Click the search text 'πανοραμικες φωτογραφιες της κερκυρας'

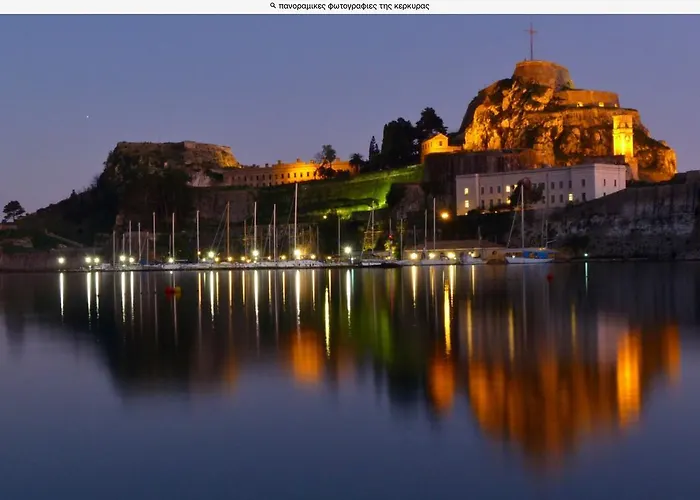pos(354,6)
